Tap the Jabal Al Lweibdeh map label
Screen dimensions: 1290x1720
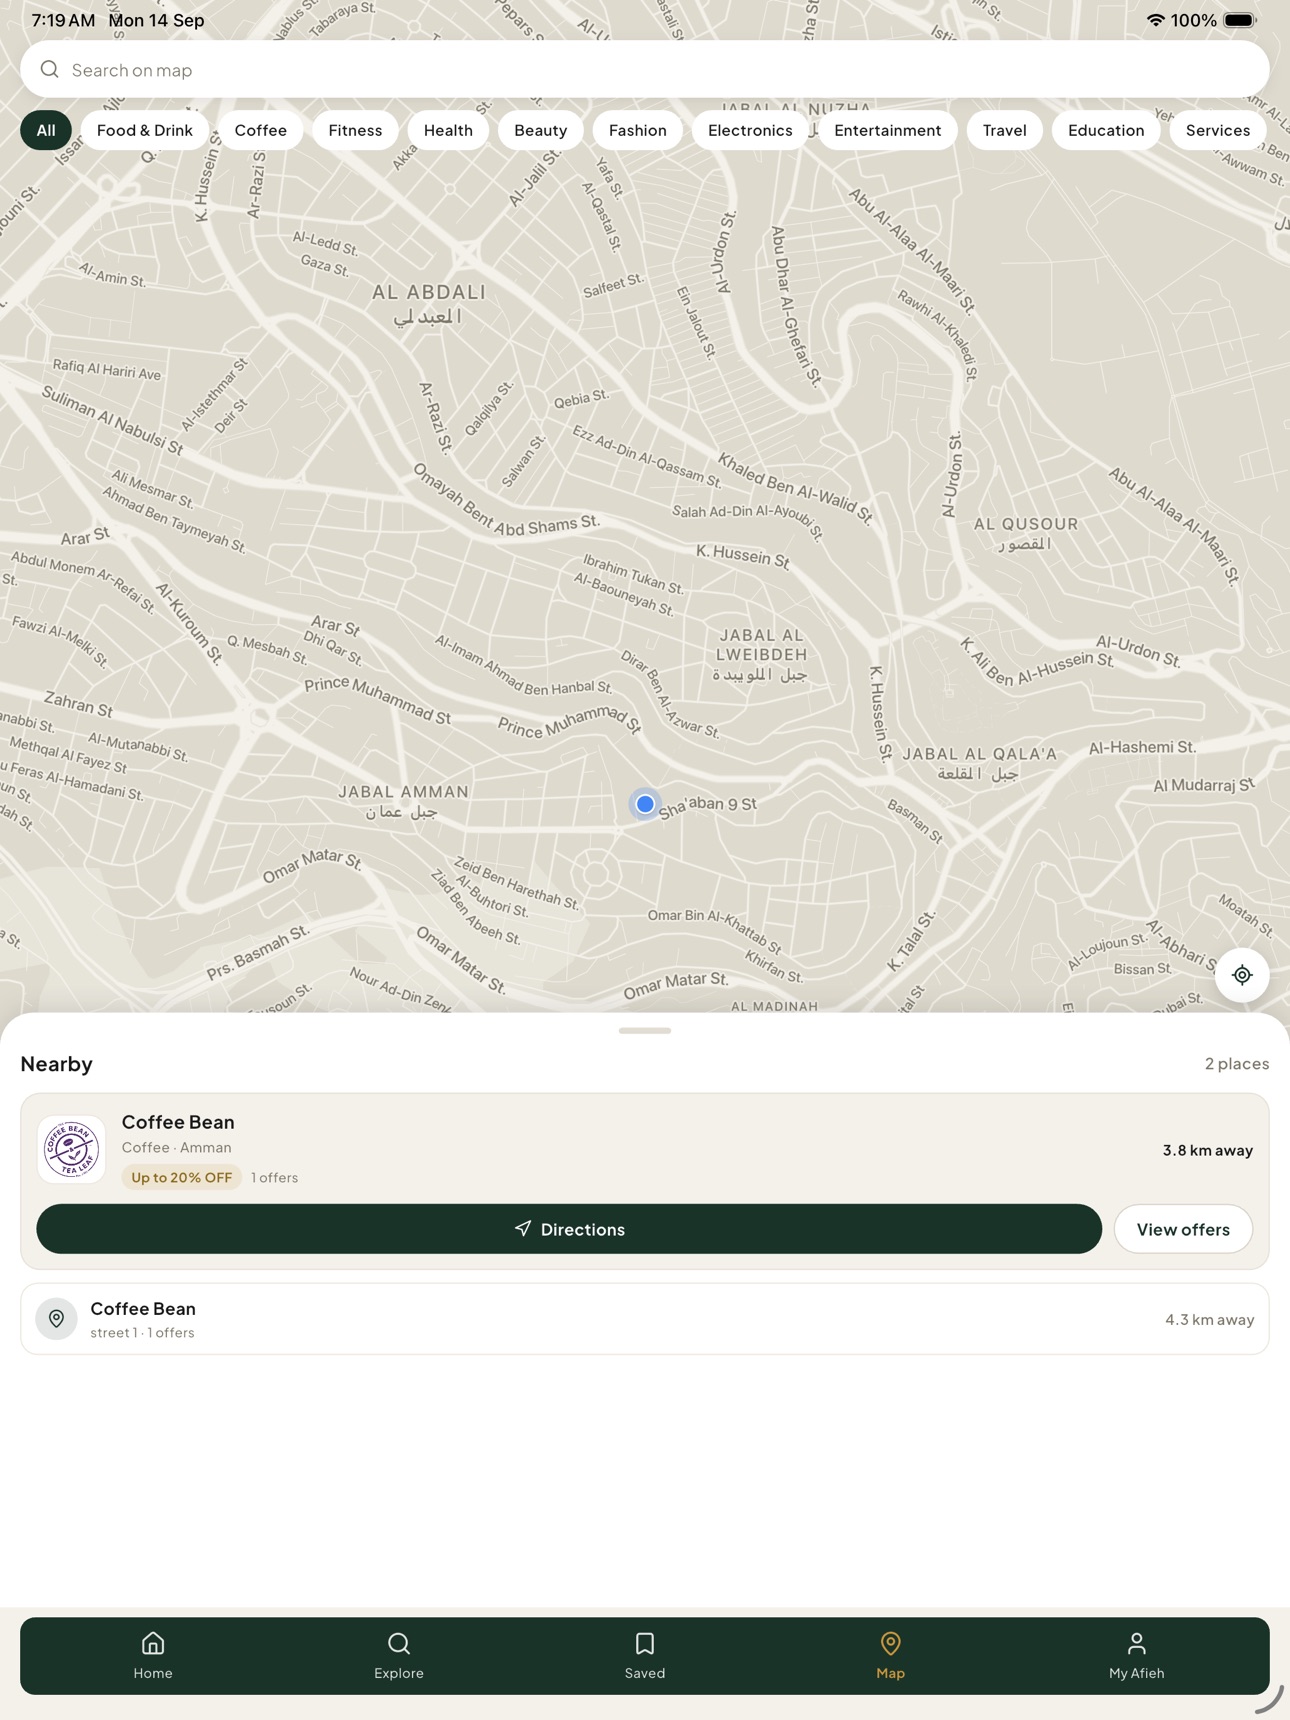coord(761,654)
